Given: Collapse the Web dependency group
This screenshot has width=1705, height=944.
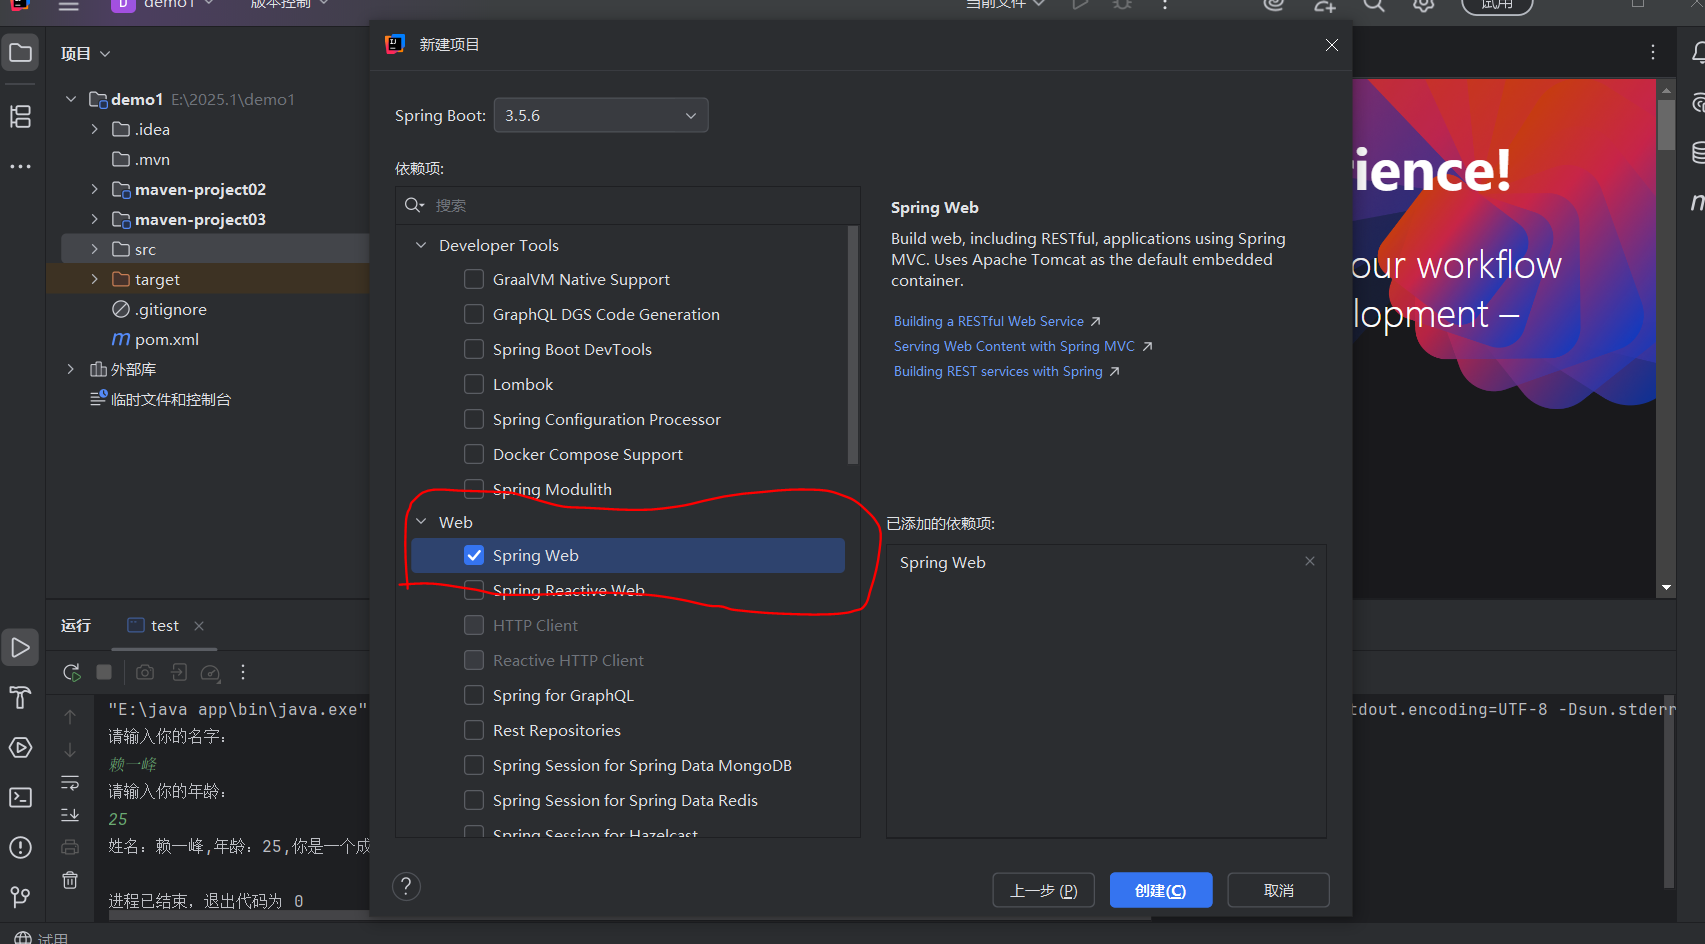Looking at the screenshot, I should pyautogui.click(x=421, y=522).
